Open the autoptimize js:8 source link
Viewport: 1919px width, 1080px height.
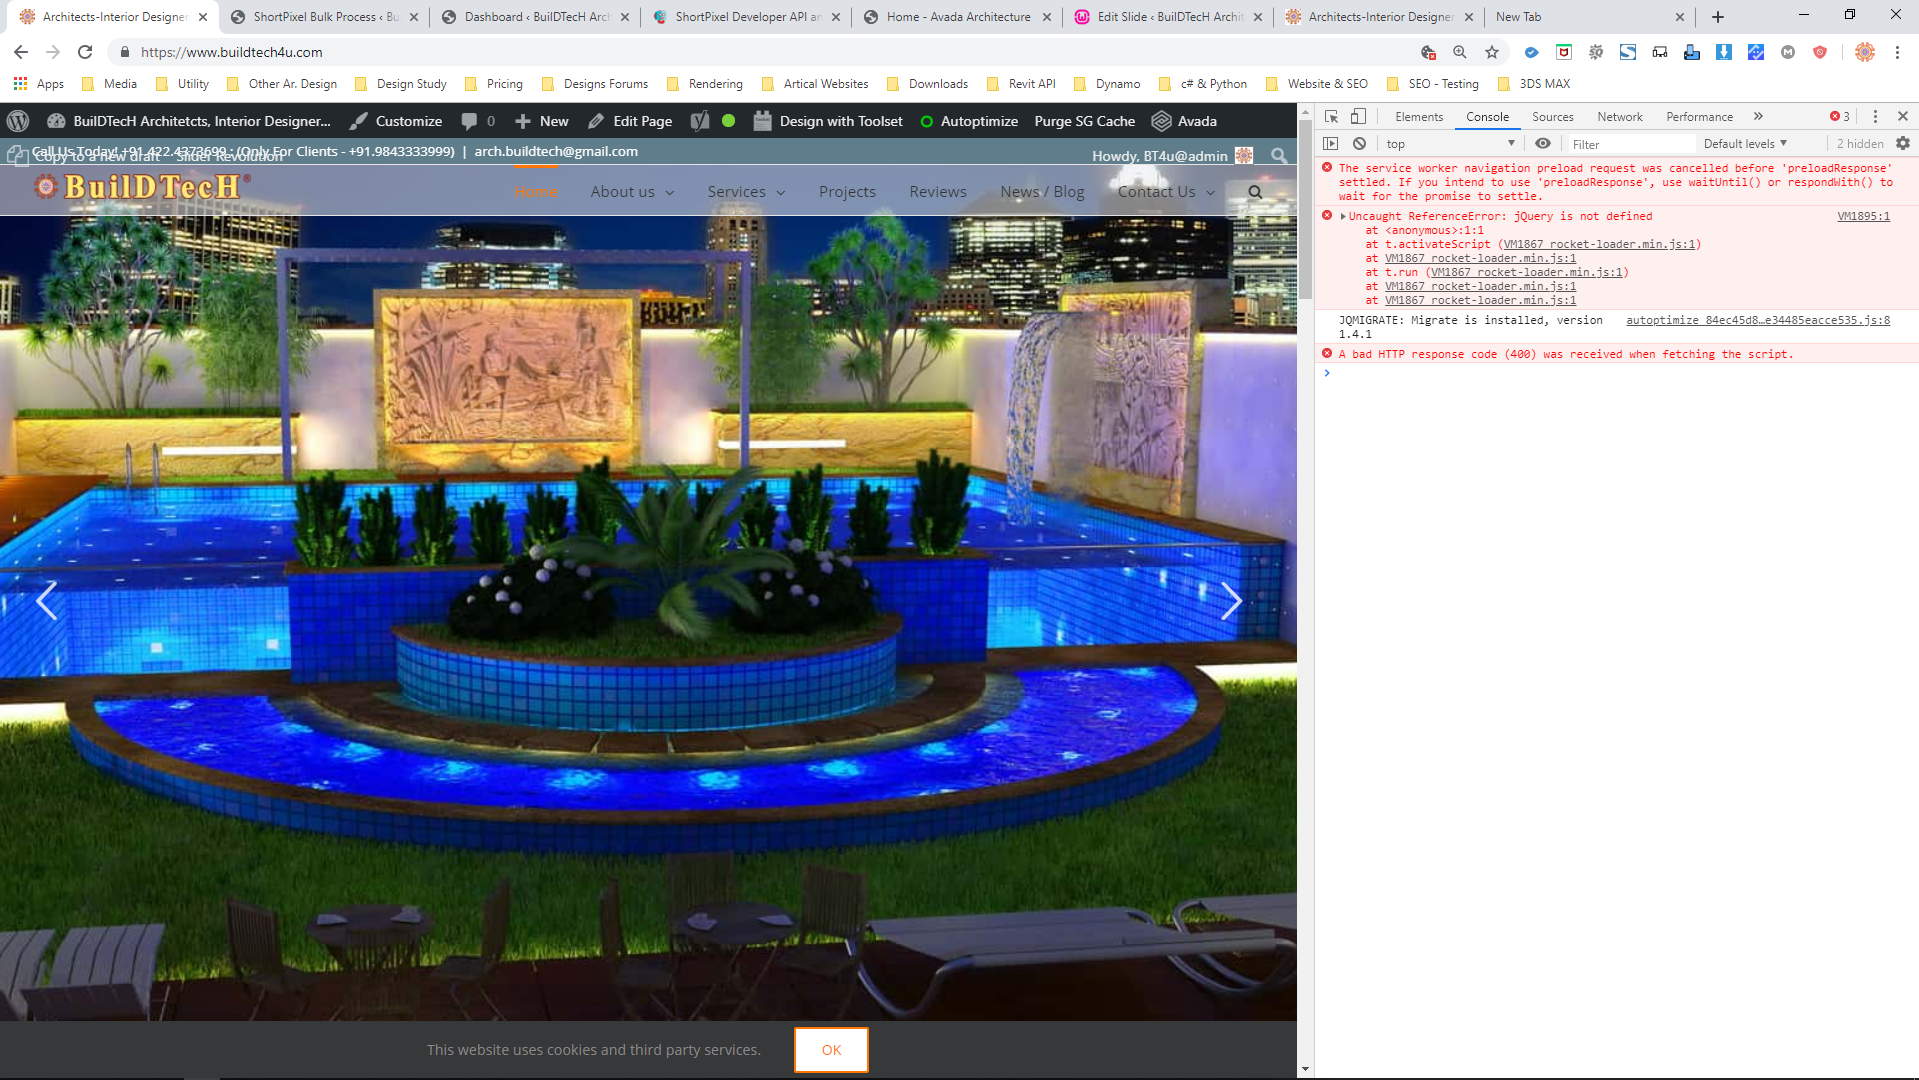click(x=1758, y=320)
